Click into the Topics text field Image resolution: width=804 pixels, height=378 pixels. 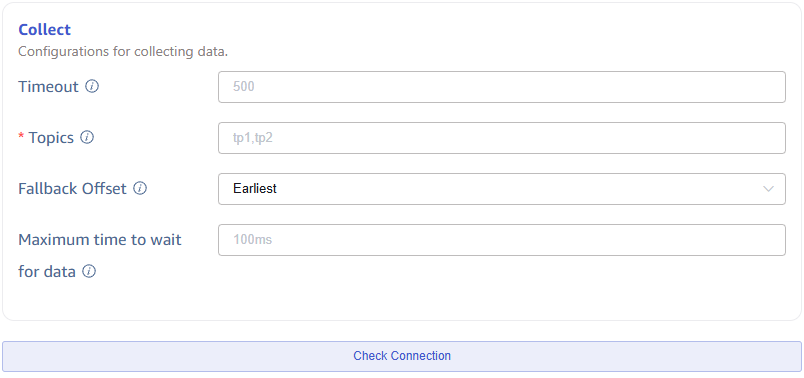tap(501, 137)
